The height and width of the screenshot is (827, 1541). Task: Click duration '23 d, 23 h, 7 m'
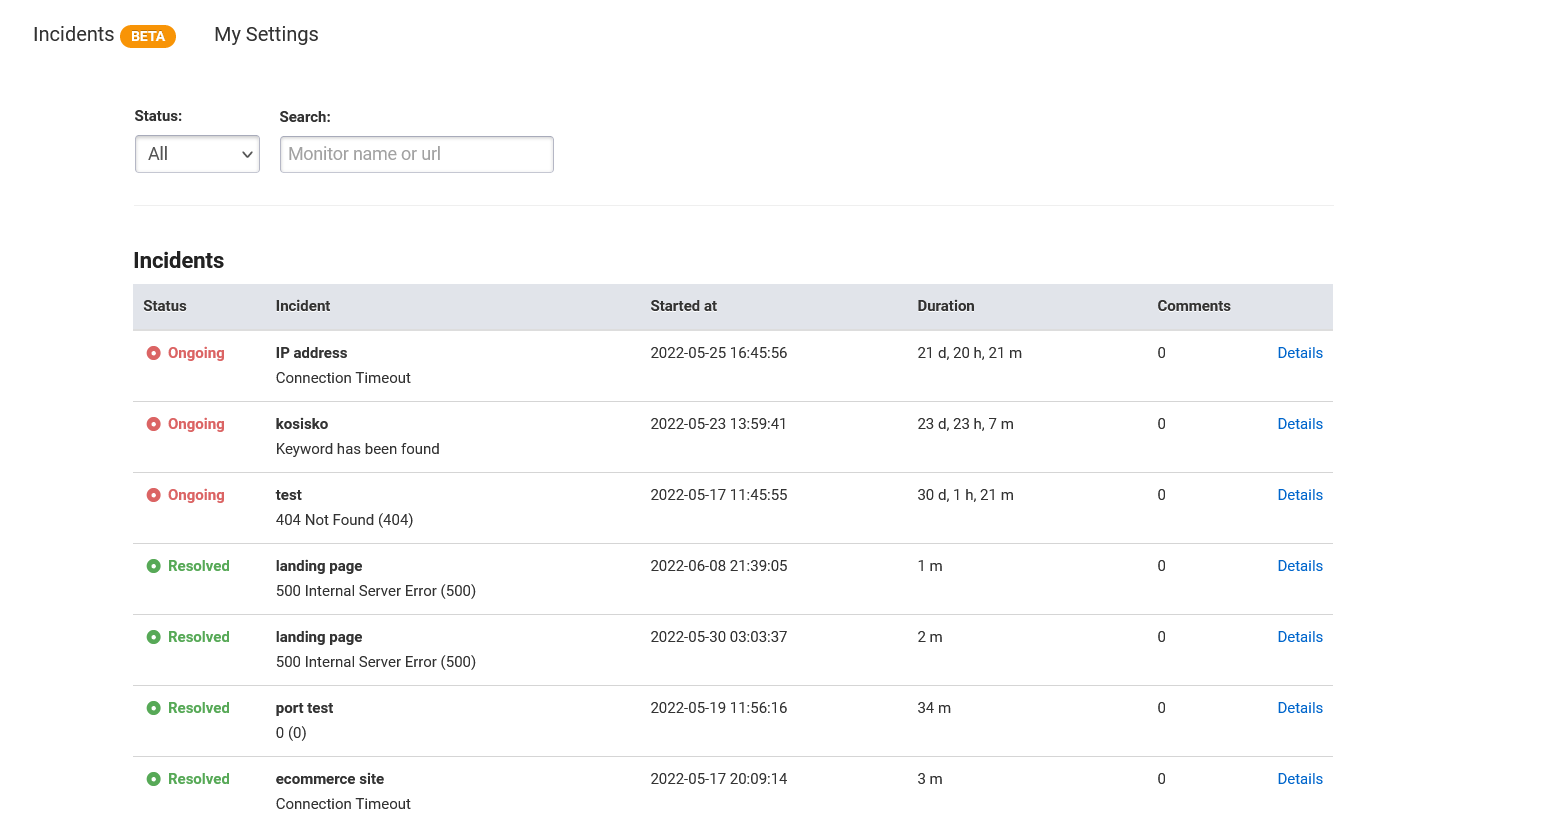966,424
